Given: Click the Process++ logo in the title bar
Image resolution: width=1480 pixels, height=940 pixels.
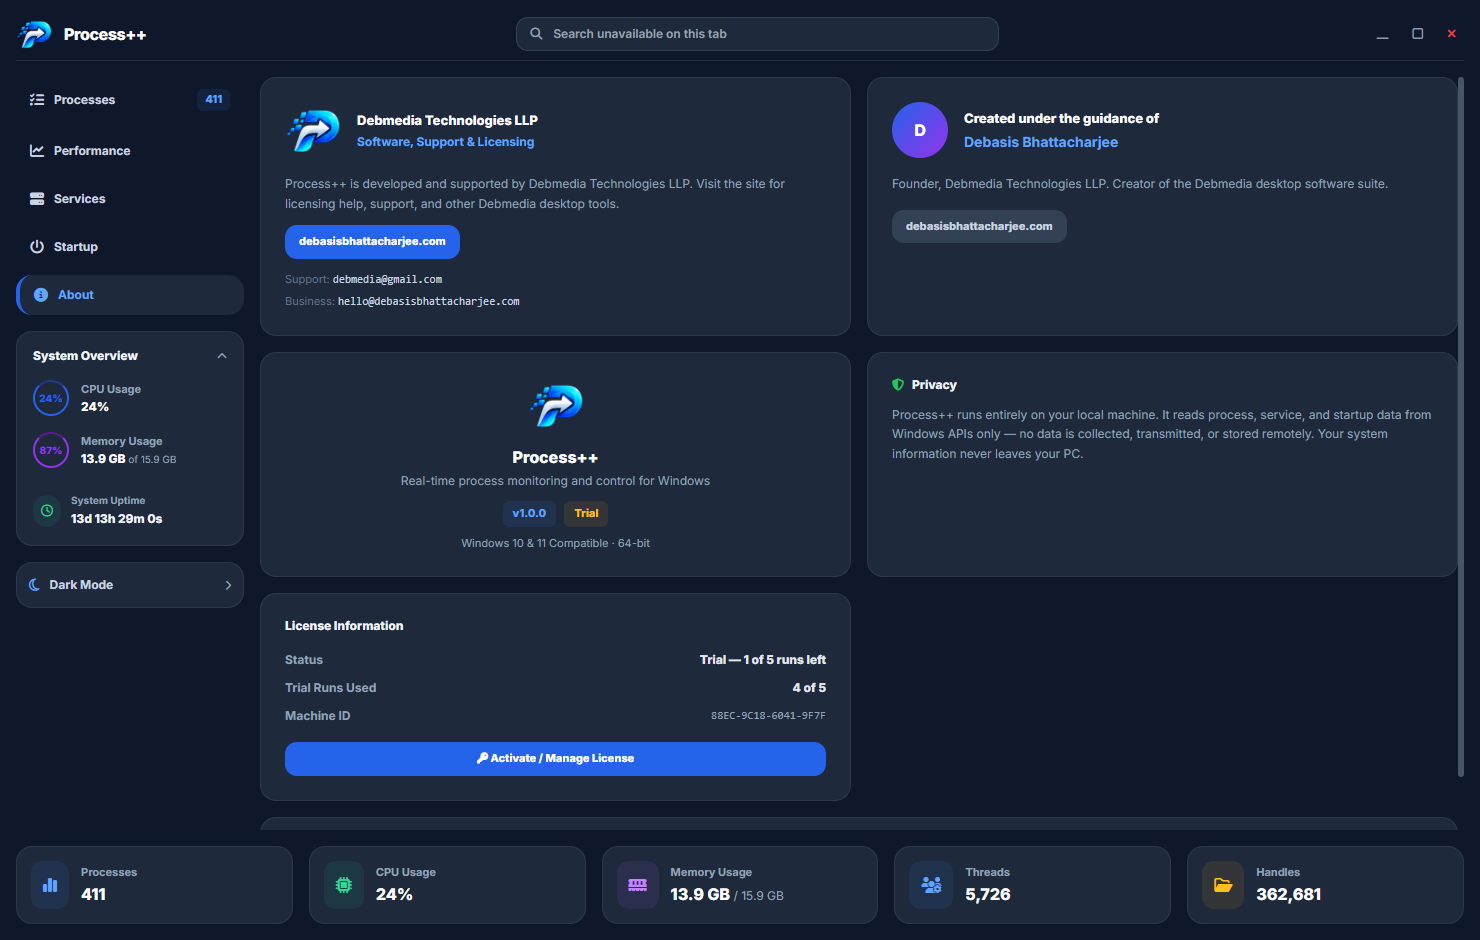Looking at the screenshot, I should tap(35, 34).
